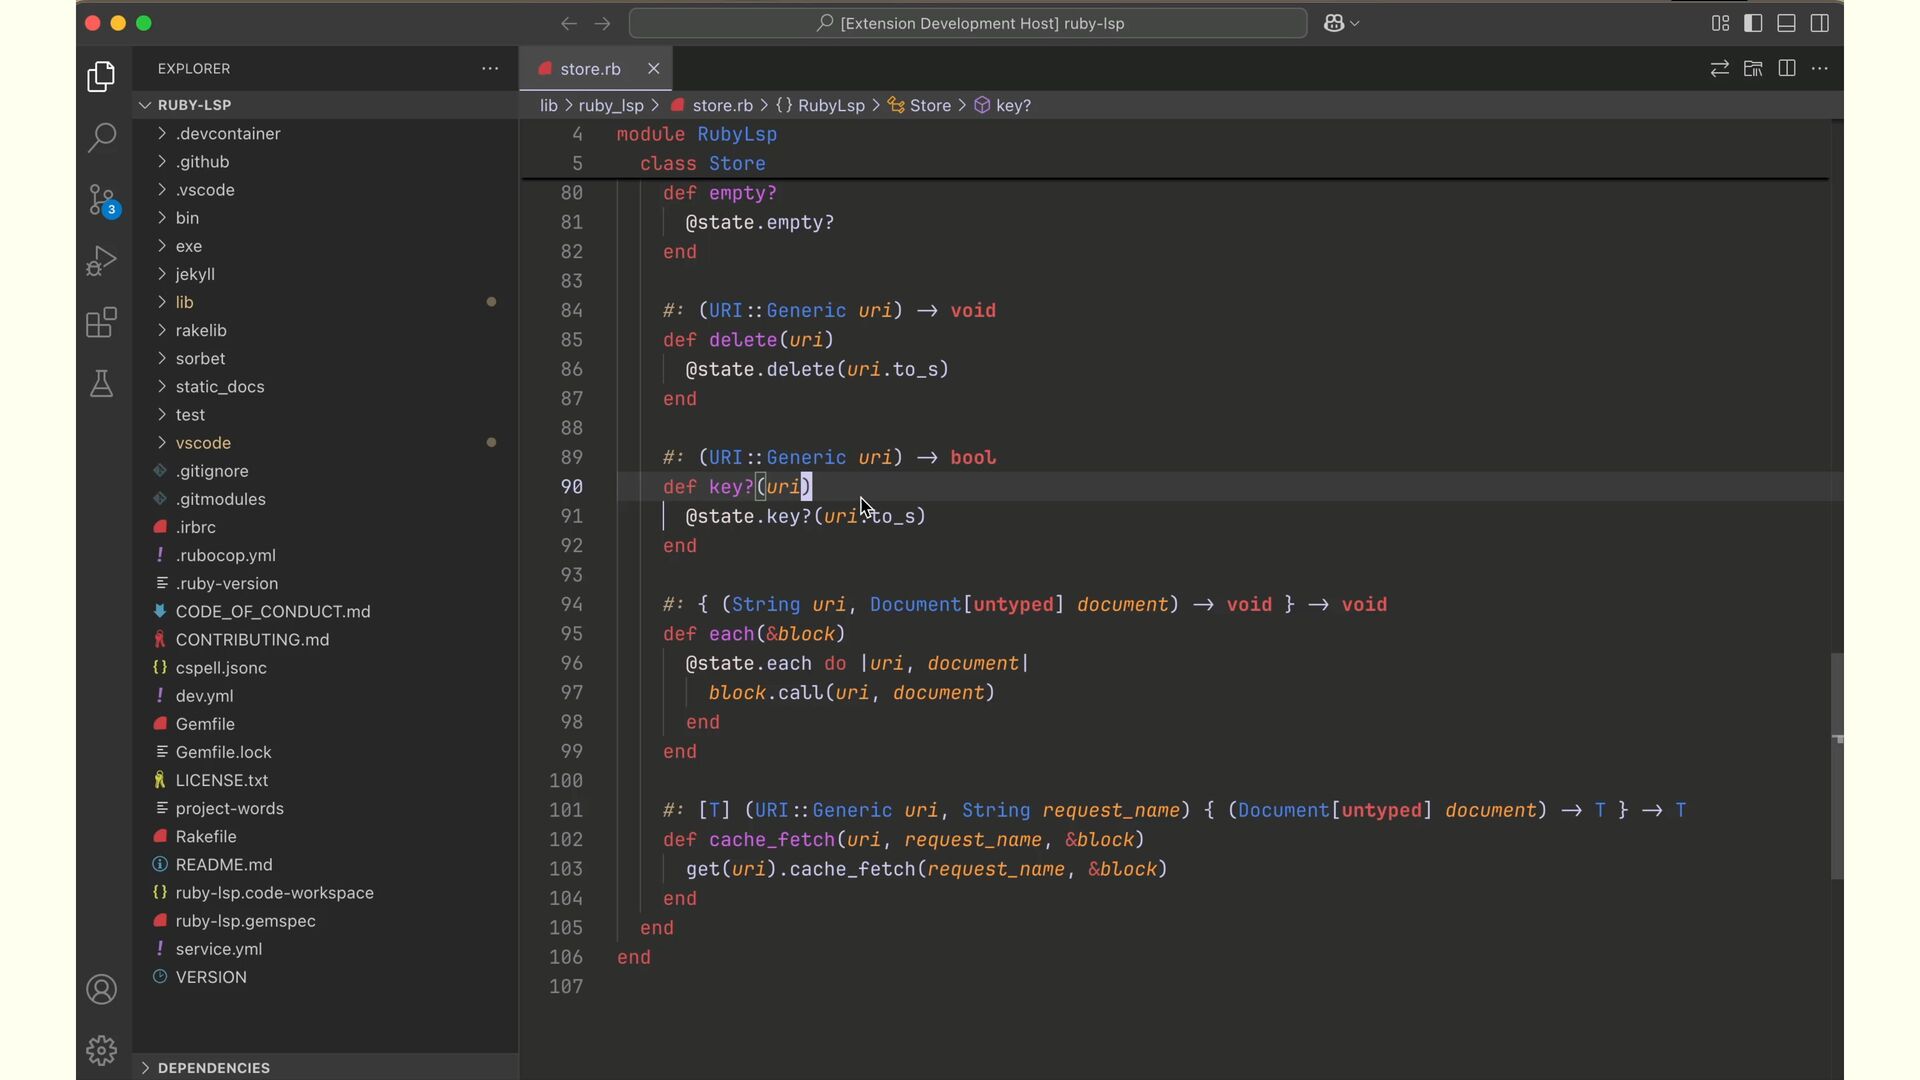Expand the DEPENDENCIES section
Screen dimensions: 1920x1080
tap(213, 1068)
